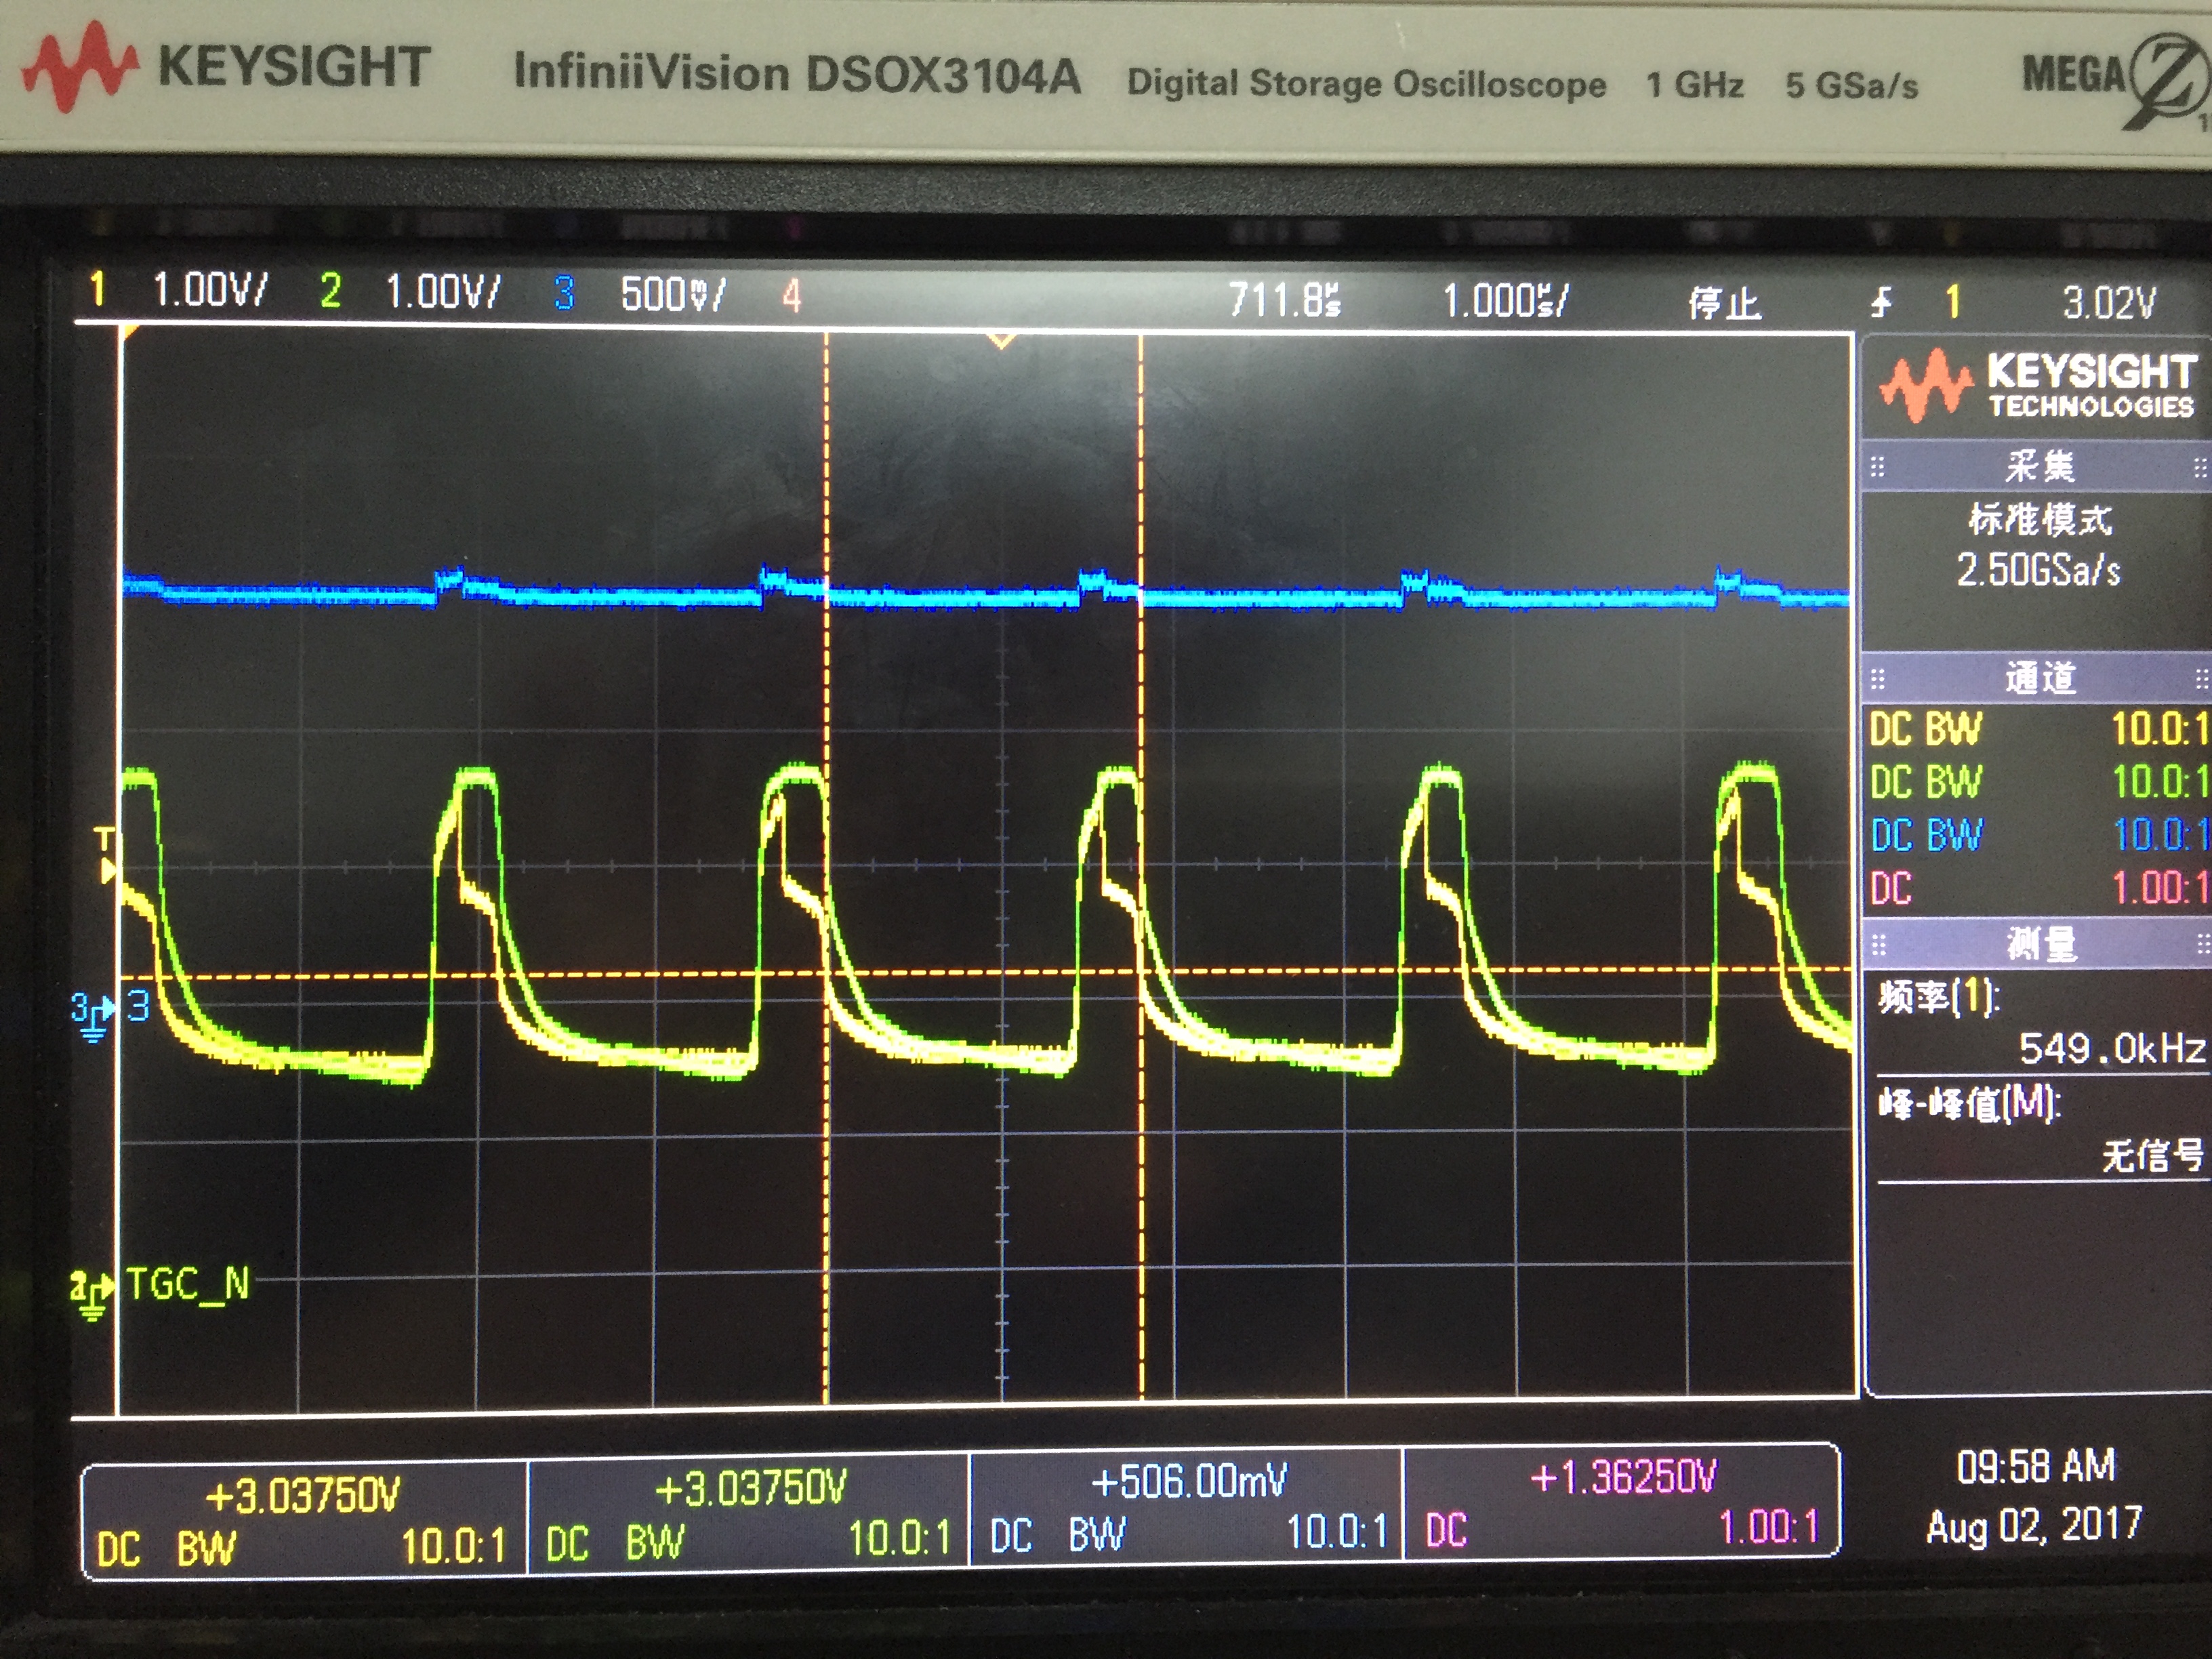Select the horizontal dashed orange cursor
The image size is (2212, 1659).
[960, 972]
